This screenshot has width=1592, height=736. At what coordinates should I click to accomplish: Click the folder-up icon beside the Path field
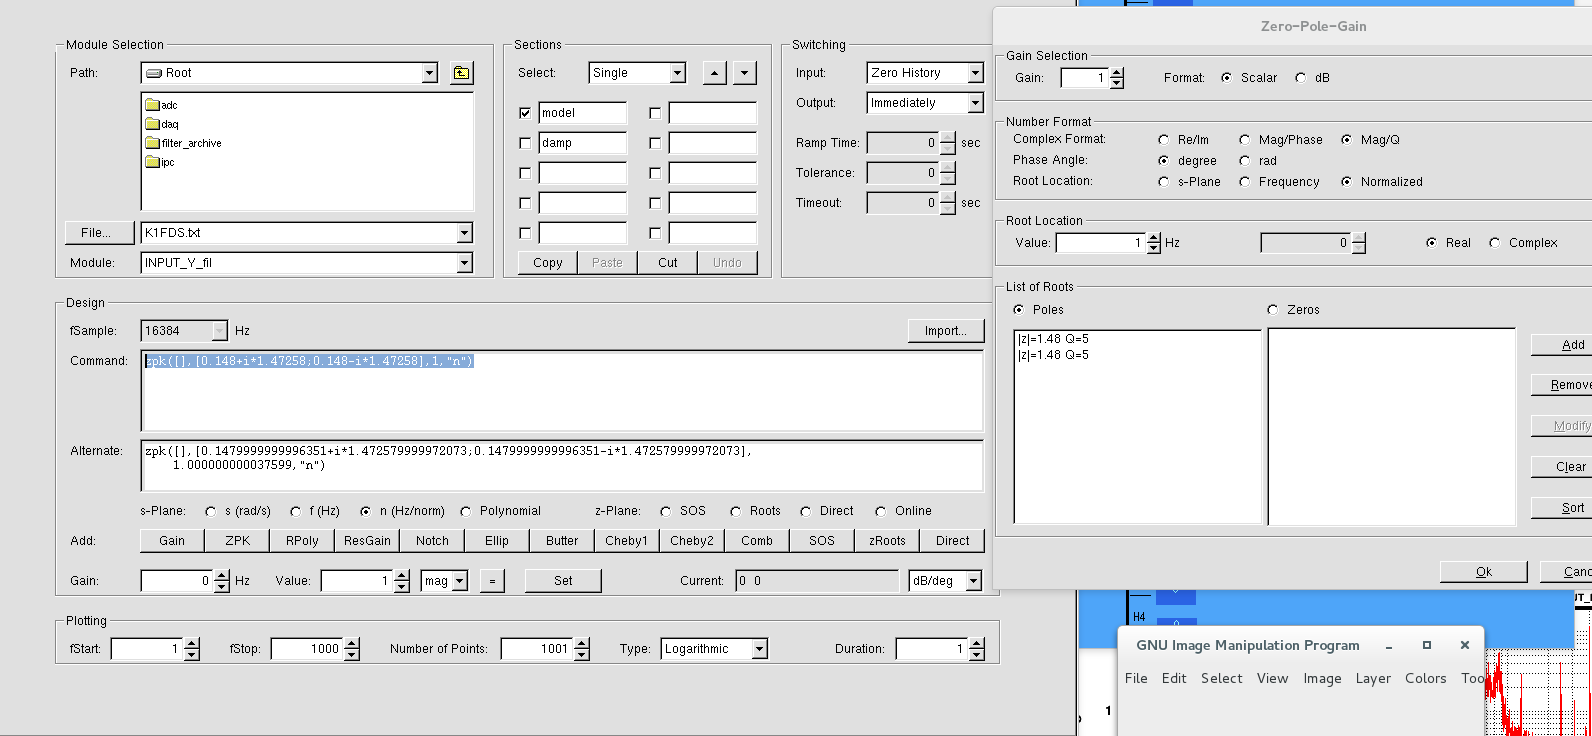461,73
